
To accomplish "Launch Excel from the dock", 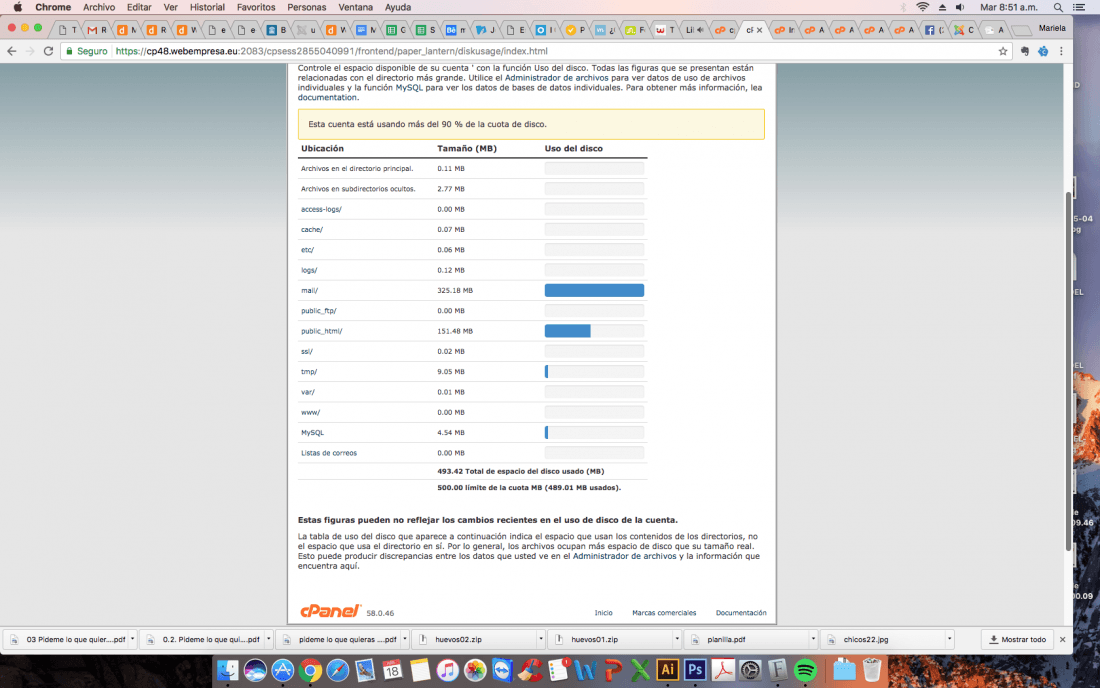I will tap(640, 670).
